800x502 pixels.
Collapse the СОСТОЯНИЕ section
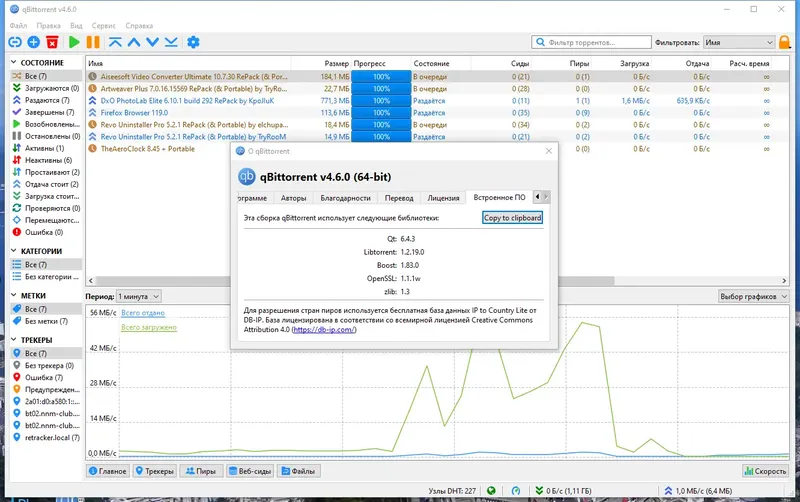point(14,62)
